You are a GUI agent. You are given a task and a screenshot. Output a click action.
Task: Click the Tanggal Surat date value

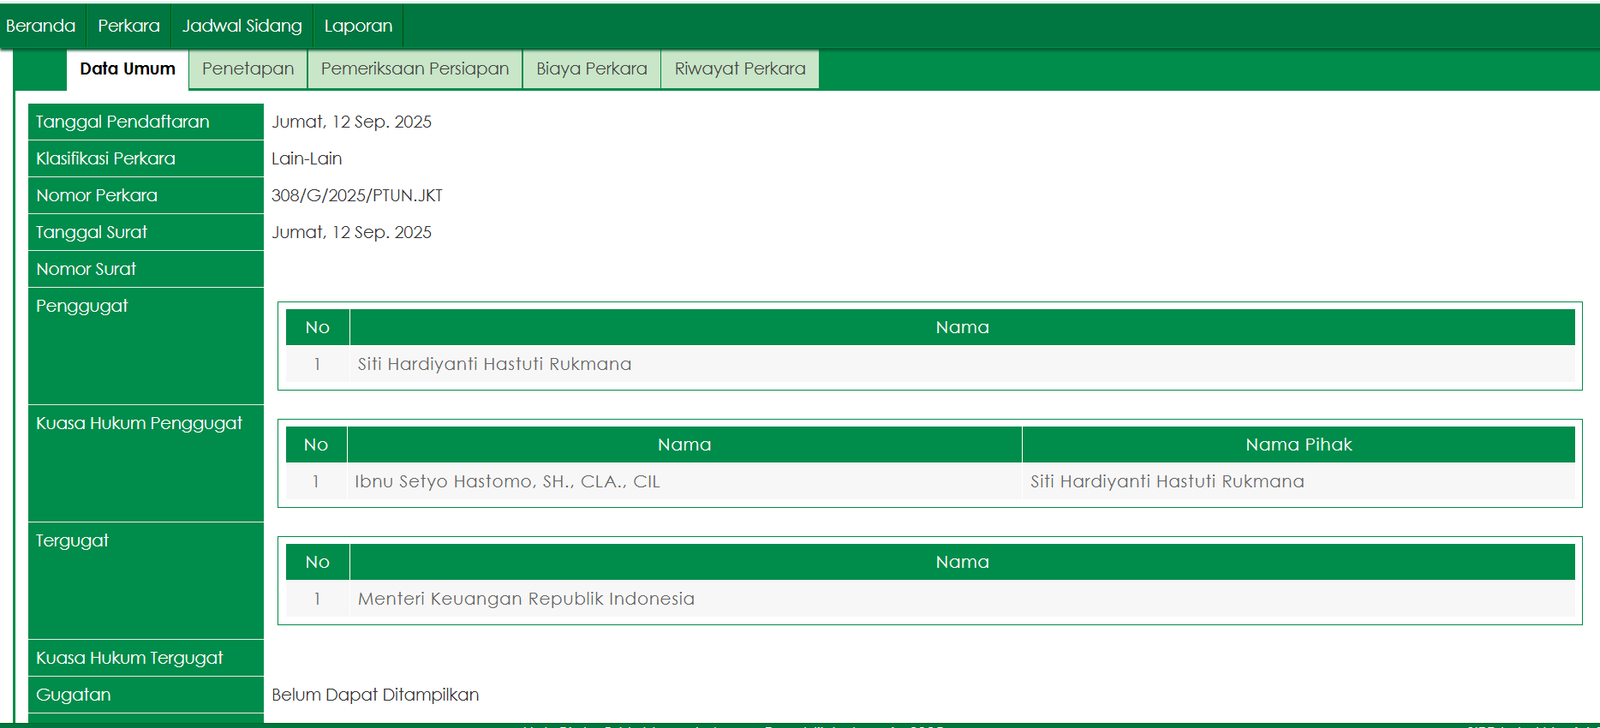click(x=352, y=233)
